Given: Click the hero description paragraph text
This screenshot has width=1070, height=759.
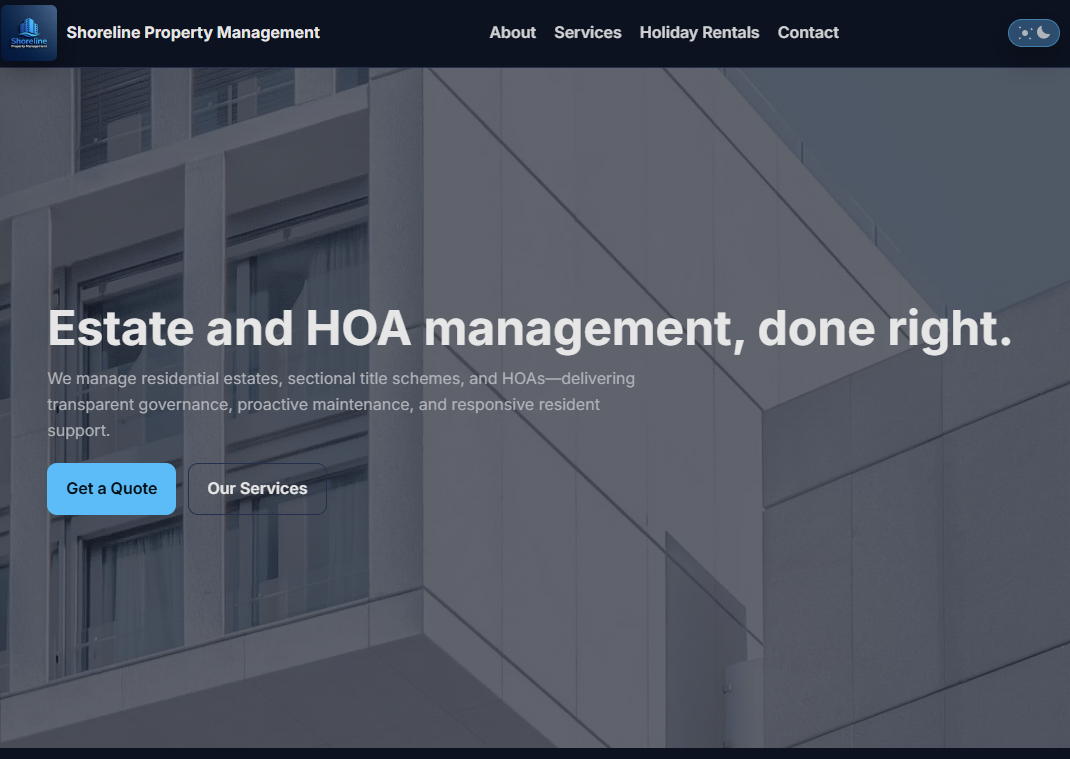Looking at the screenshot, I should coord(340,405).
